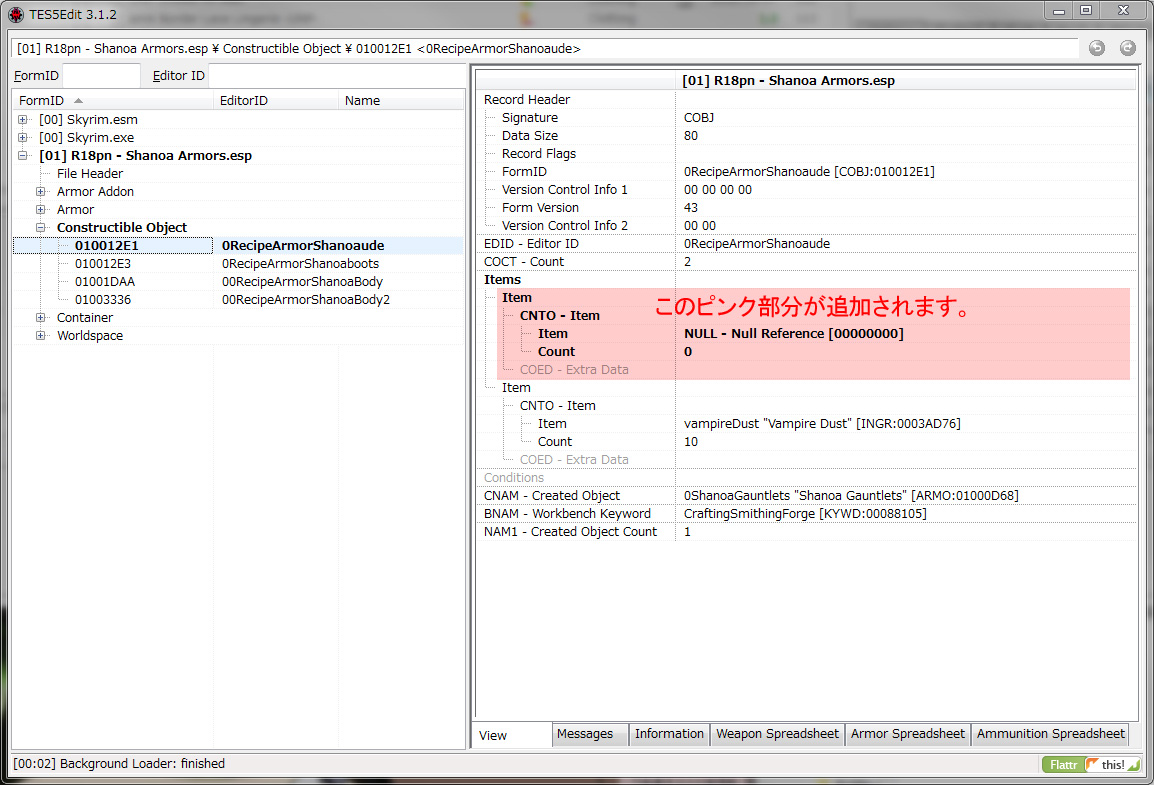This screenshot has width=1154, height=785.
Task: Sort by the EditorID column header
Action: pyautogui.click(x=276, y=100)
